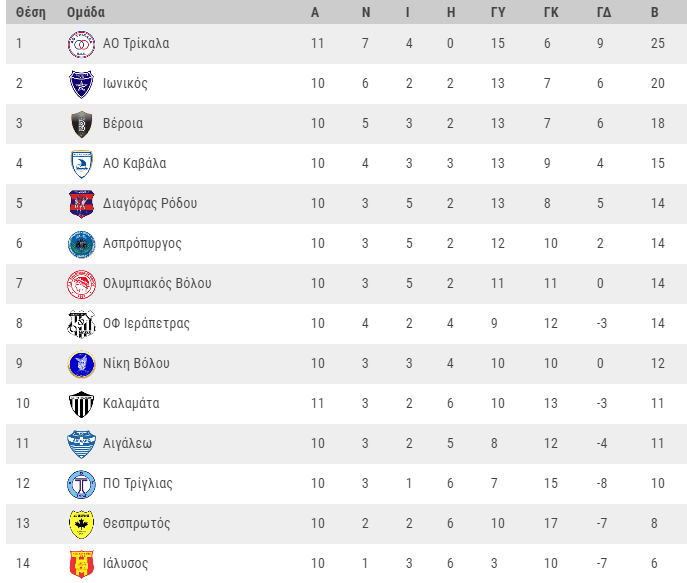Click the Αιγάλεω team crest
This screenshot has height=583, width=687.
click(x=81, y=444)
